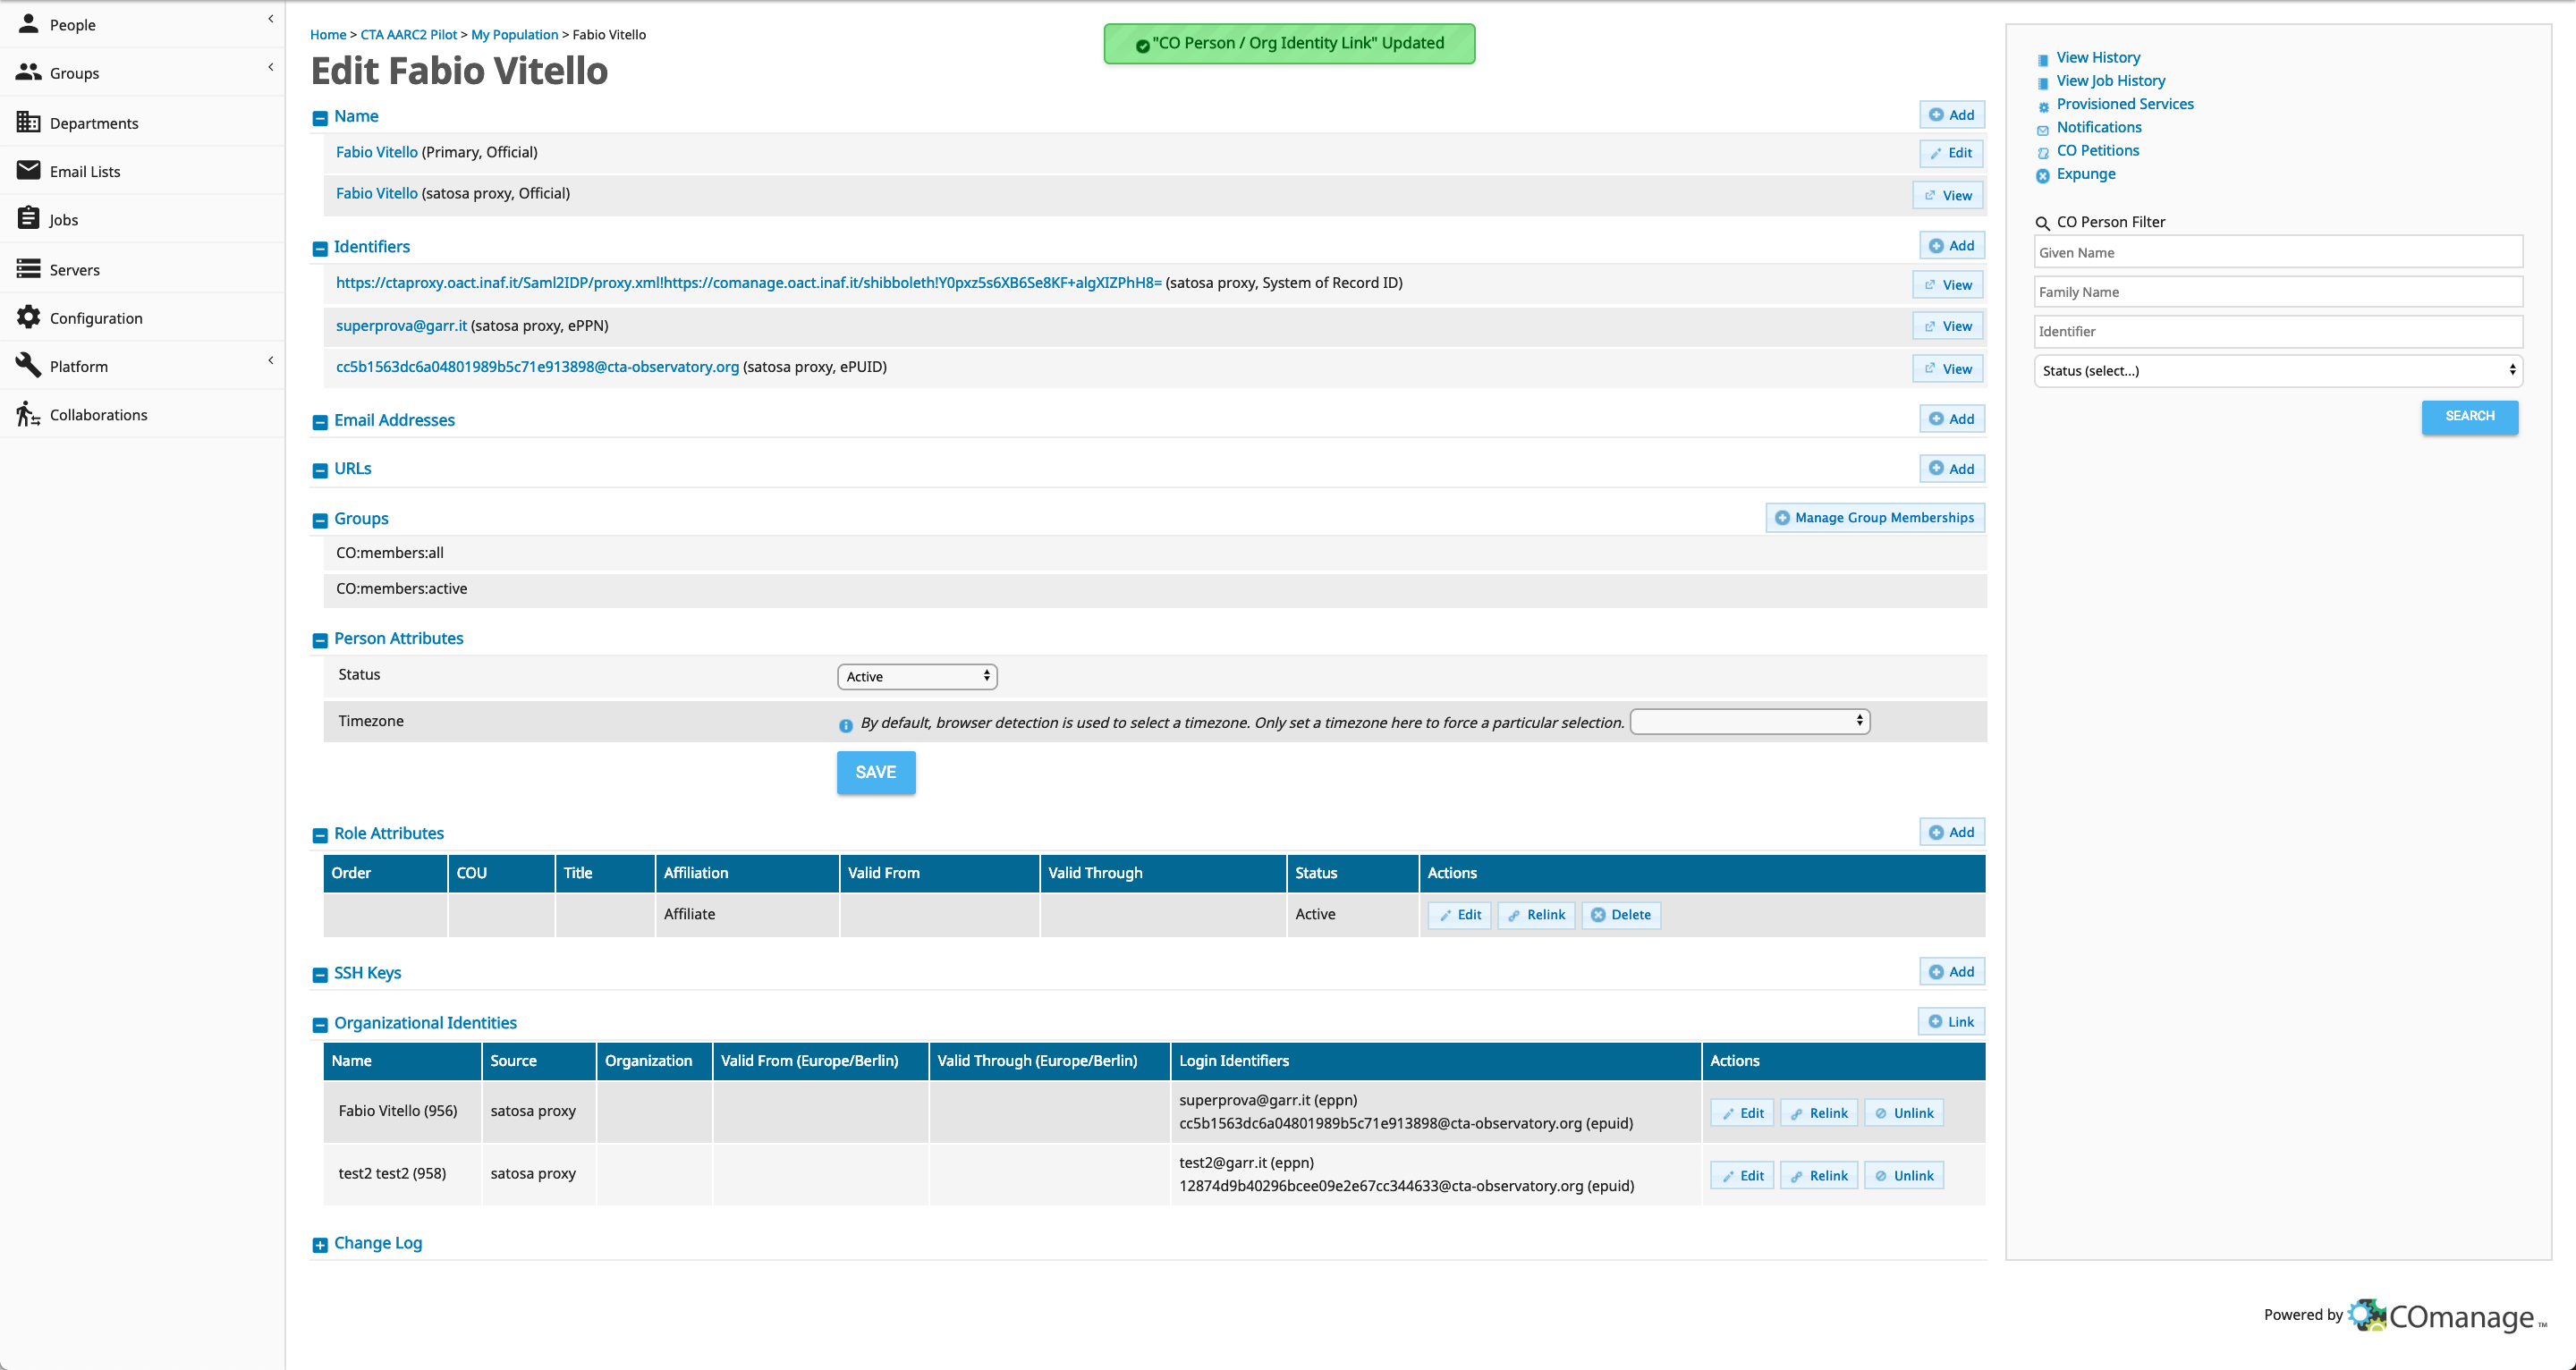Click the Jobs clipboard icon
The height and width of the screenshot is (1370, 2576).
[29, 219]
